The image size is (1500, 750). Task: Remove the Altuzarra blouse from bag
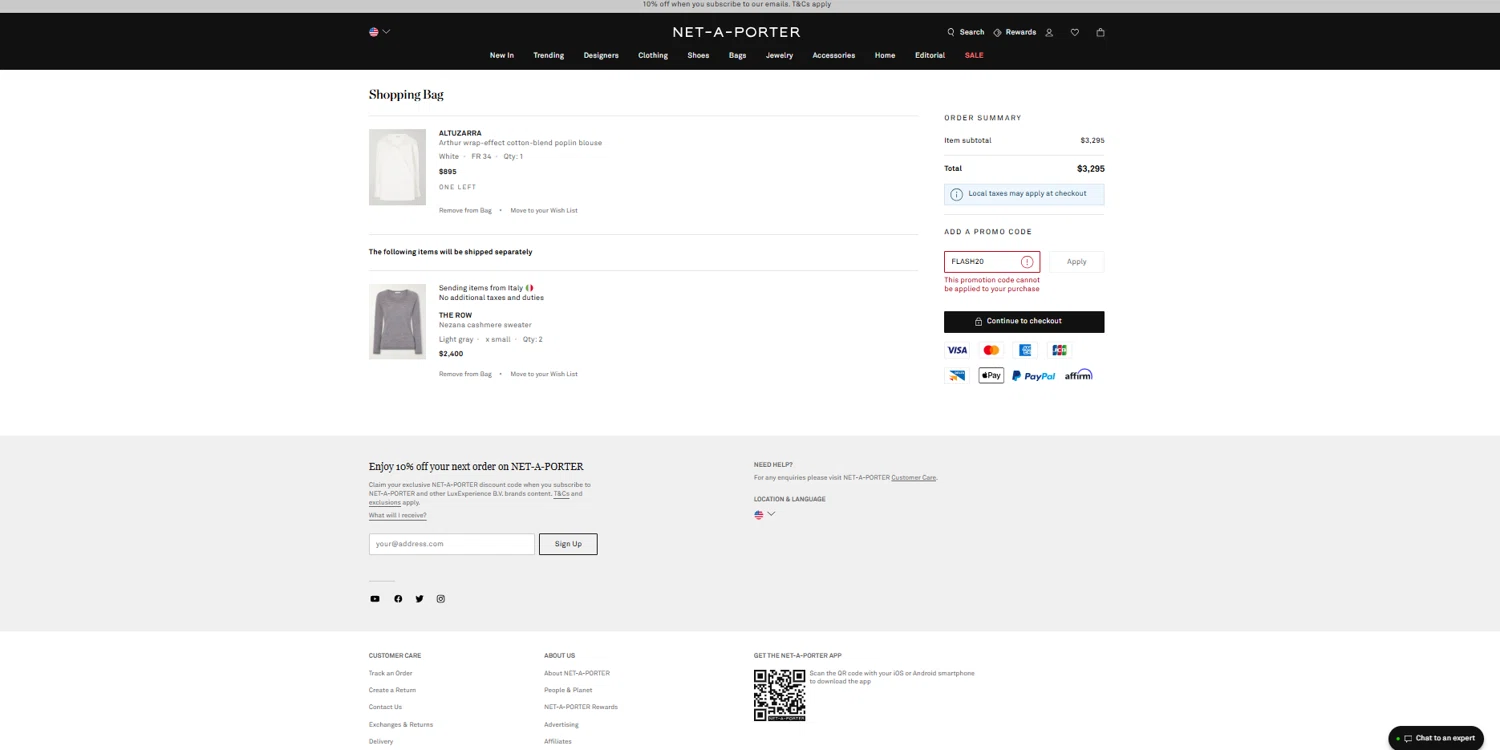465,210
